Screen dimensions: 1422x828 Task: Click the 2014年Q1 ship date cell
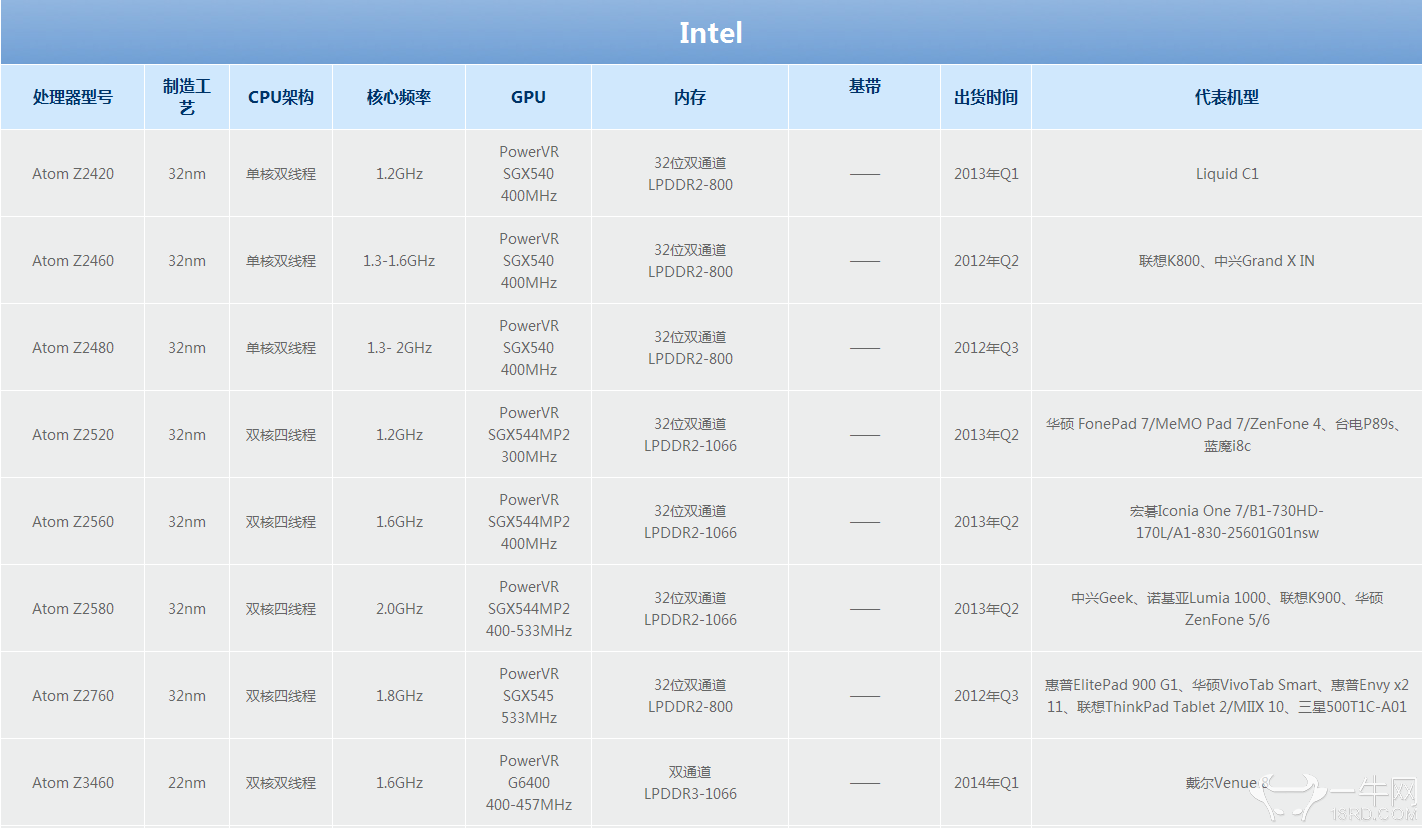pyautogui.click(x=986, y=783)
